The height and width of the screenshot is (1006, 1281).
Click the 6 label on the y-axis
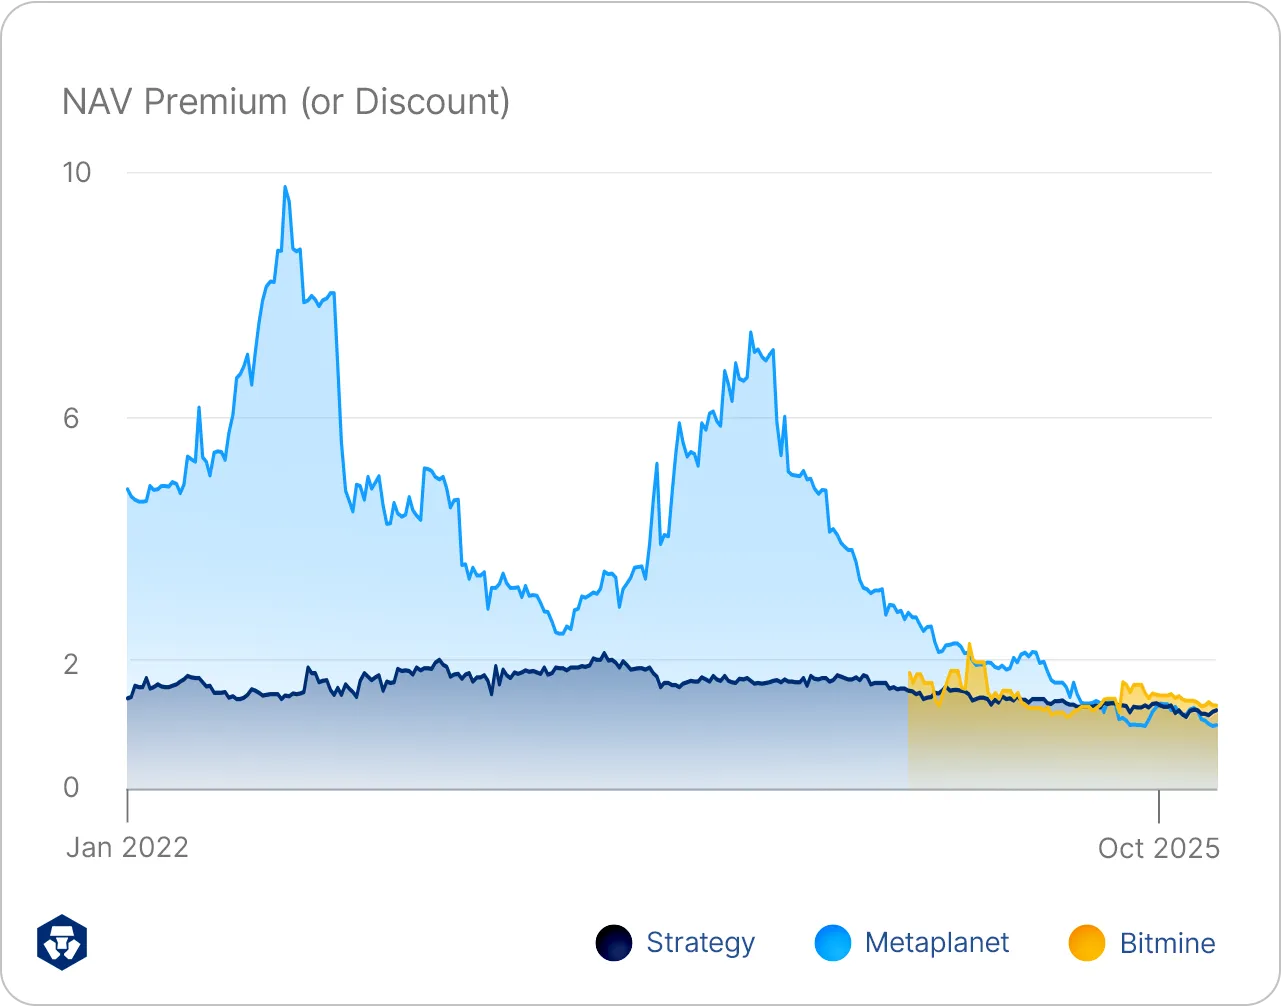pyautogui.click(x=71, y=418)
